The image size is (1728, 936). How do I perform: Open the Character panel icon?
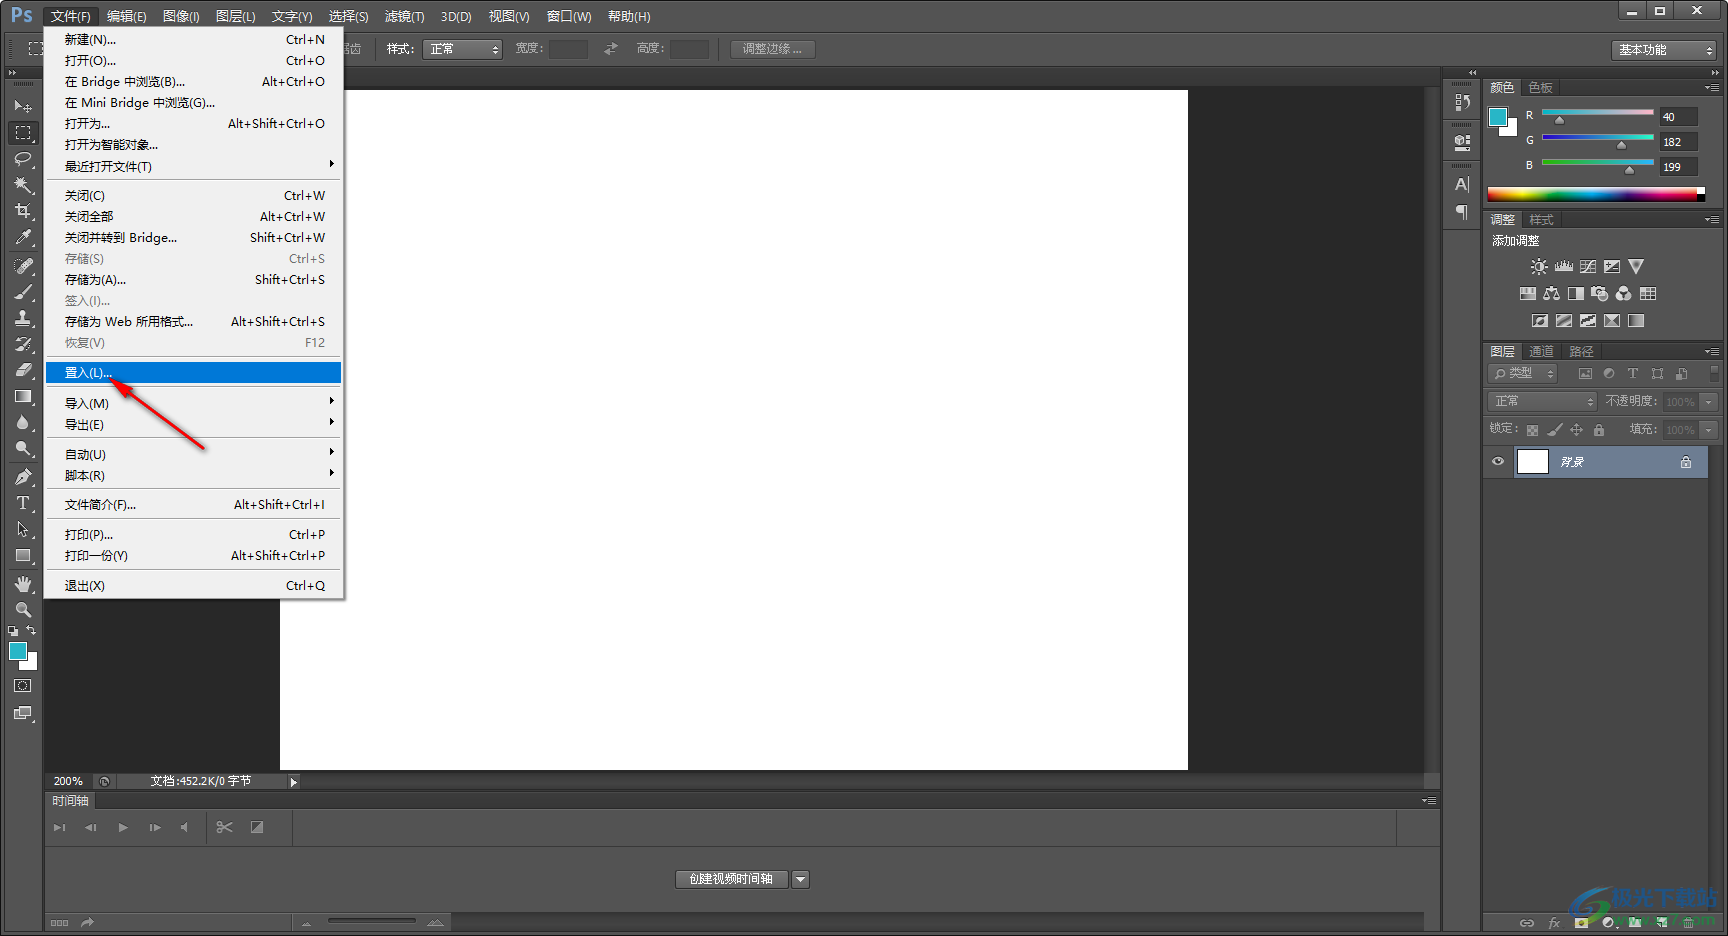pos(1462,184)
